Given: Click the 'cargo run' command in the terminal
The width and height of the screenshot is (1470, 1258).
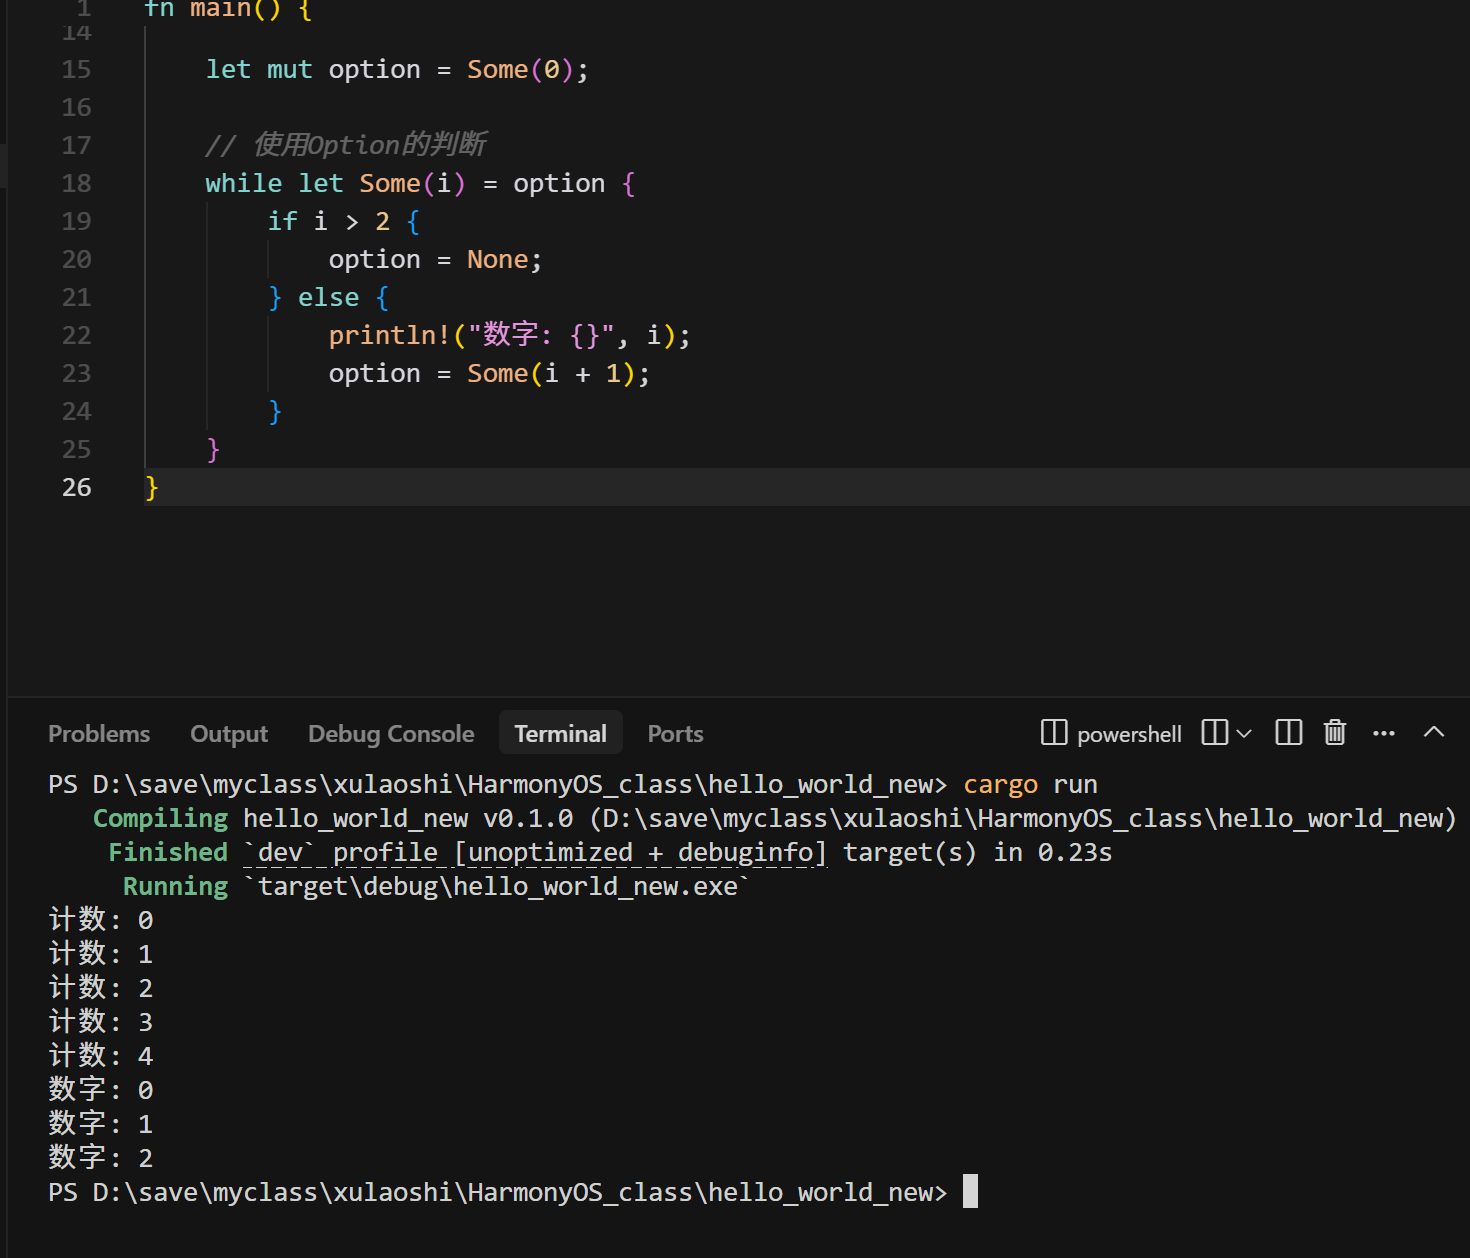Looking at the screenshot, I should (1030, 784).
